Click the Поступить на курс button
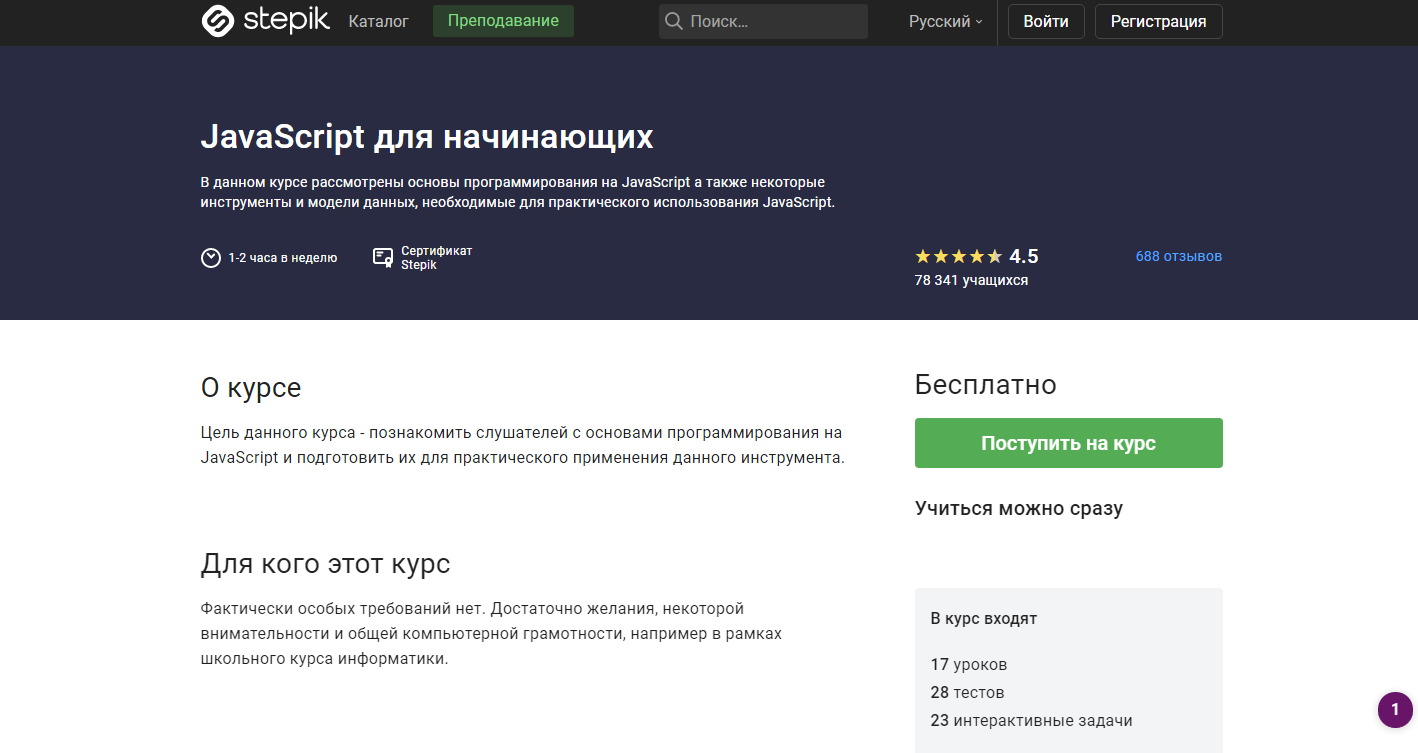 pos(1068,443)
